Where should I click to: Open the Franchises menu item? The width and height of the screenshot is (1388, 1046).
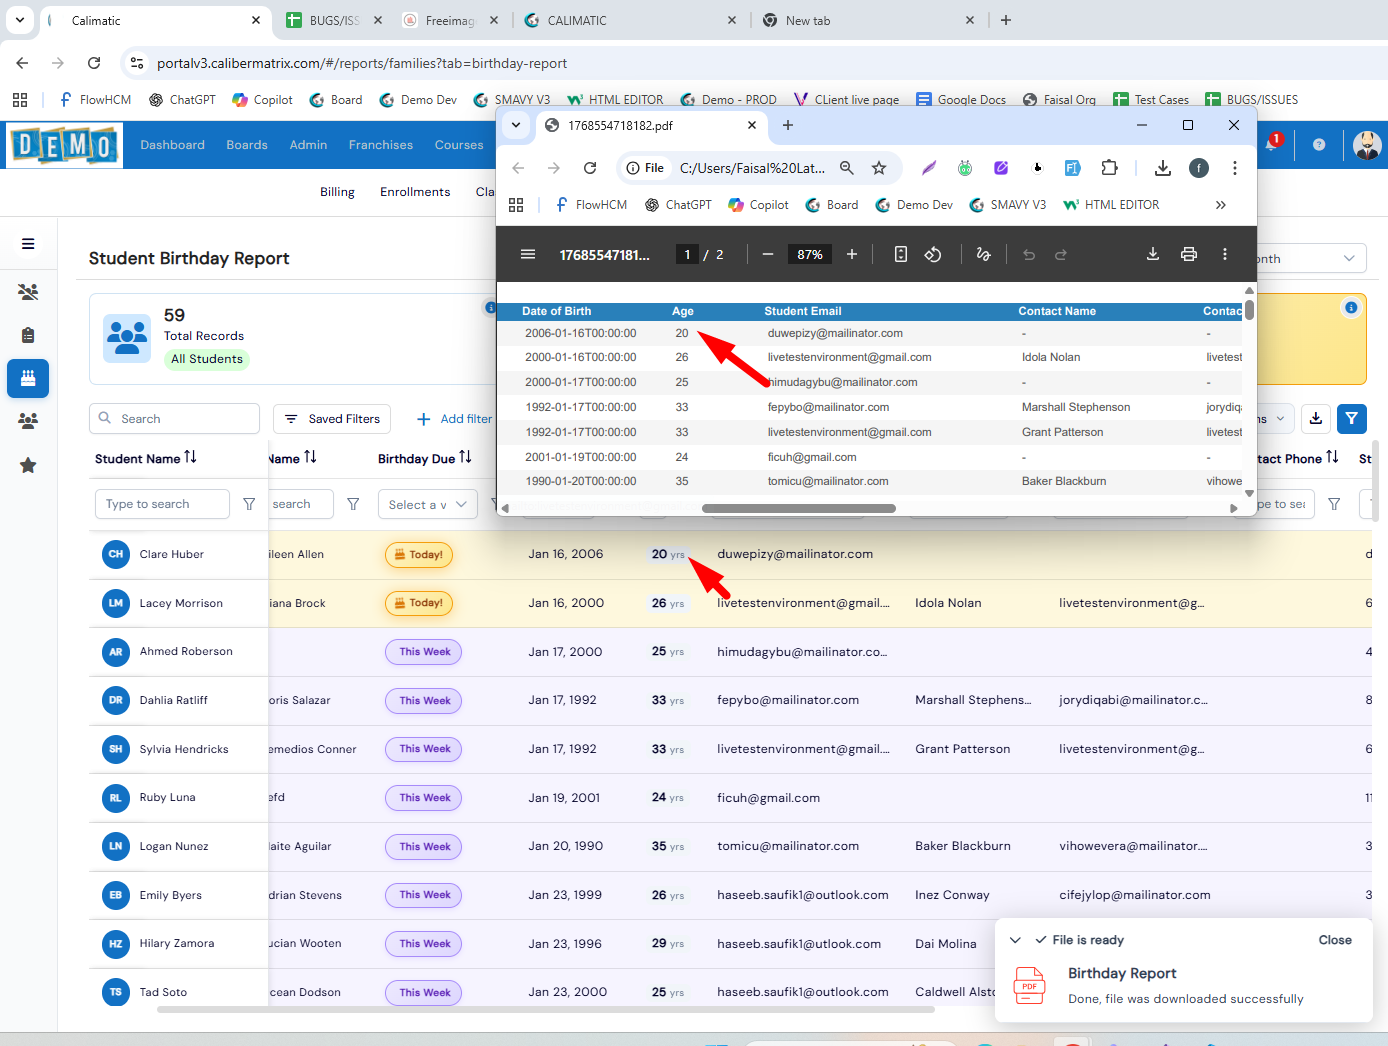(x=380, y=145)
